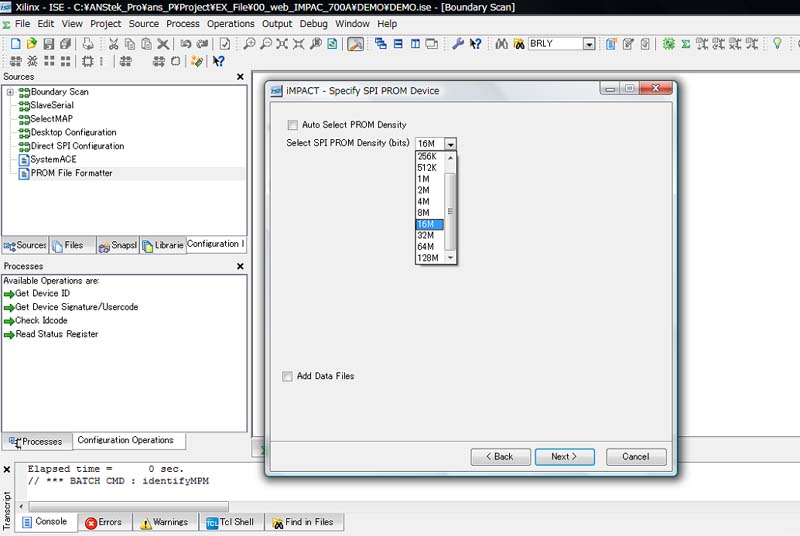Click the lightbulb tips icon
This screenshot has height=536, width=800.
(x=777, y=44)
